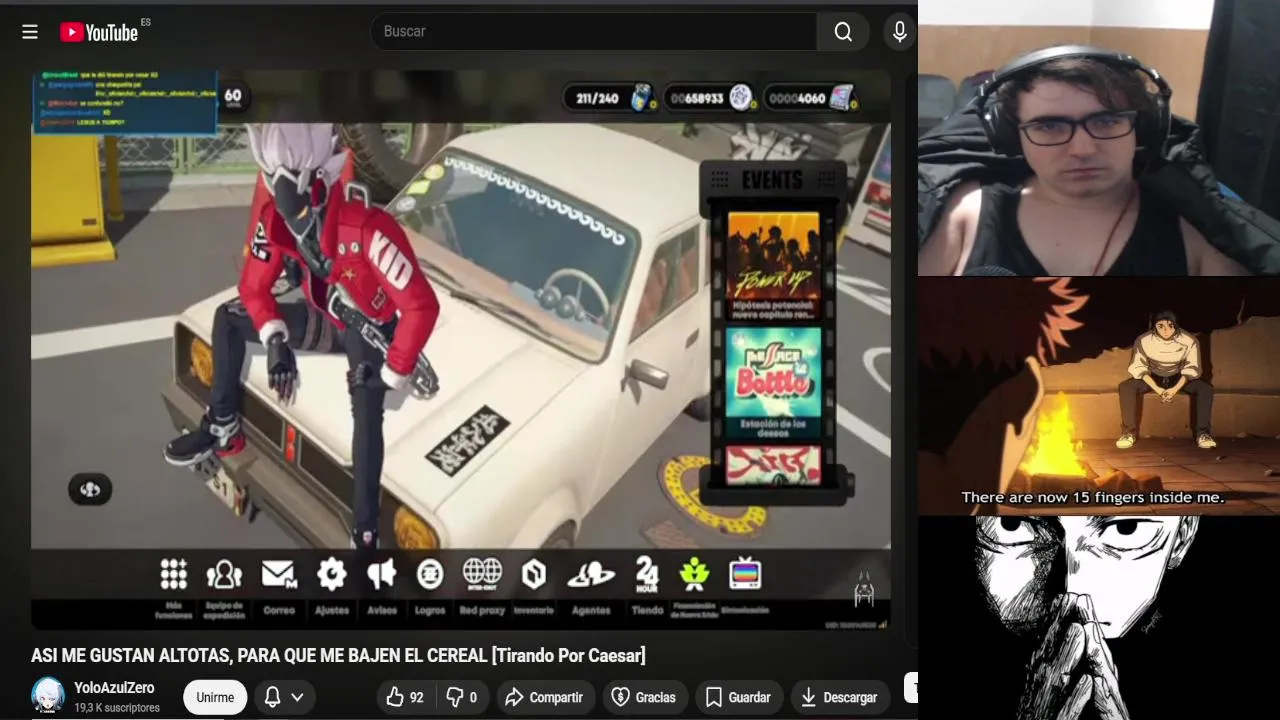Click the '15 fingers inside me' anime image

tap(1099, 396)
